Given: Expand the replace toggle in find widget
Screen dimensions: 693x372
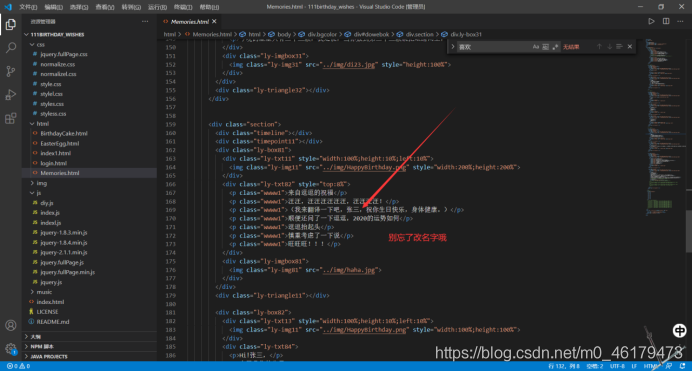Looking at the screenshot, I should coord(453,47).
